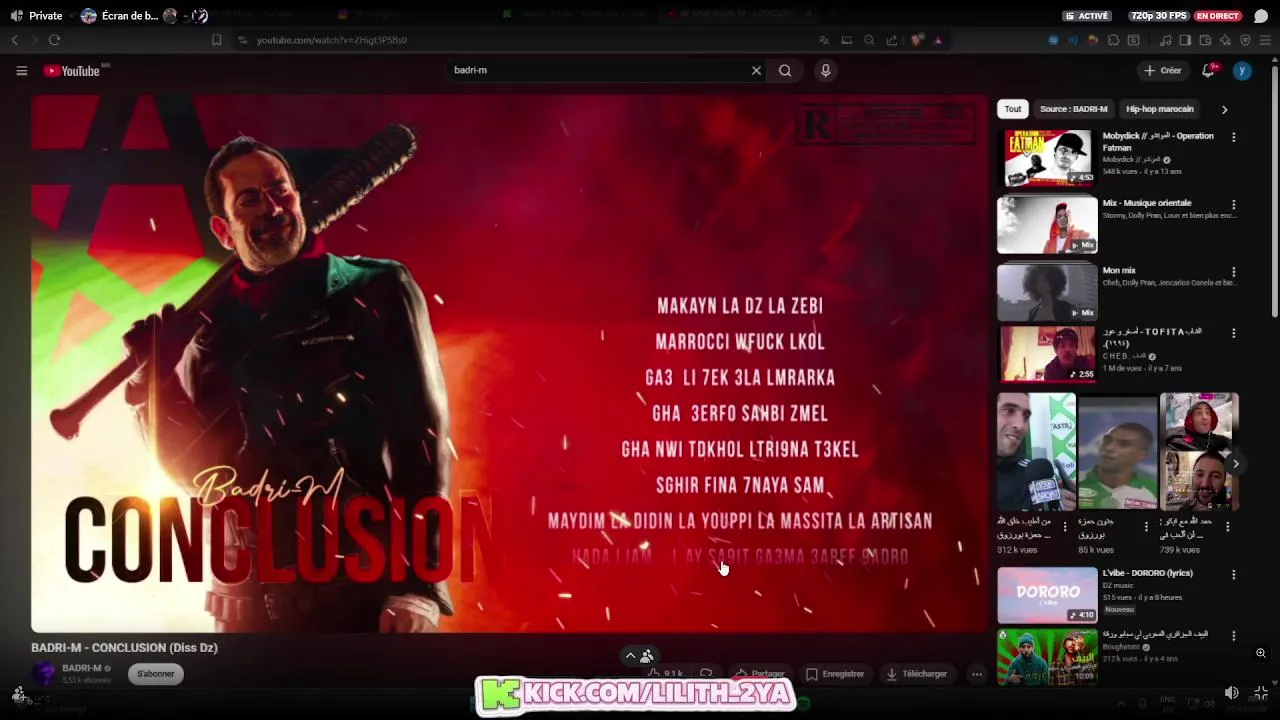
Task: Exit fullscreen on the stream player
Action: [x=1261, y=692]
